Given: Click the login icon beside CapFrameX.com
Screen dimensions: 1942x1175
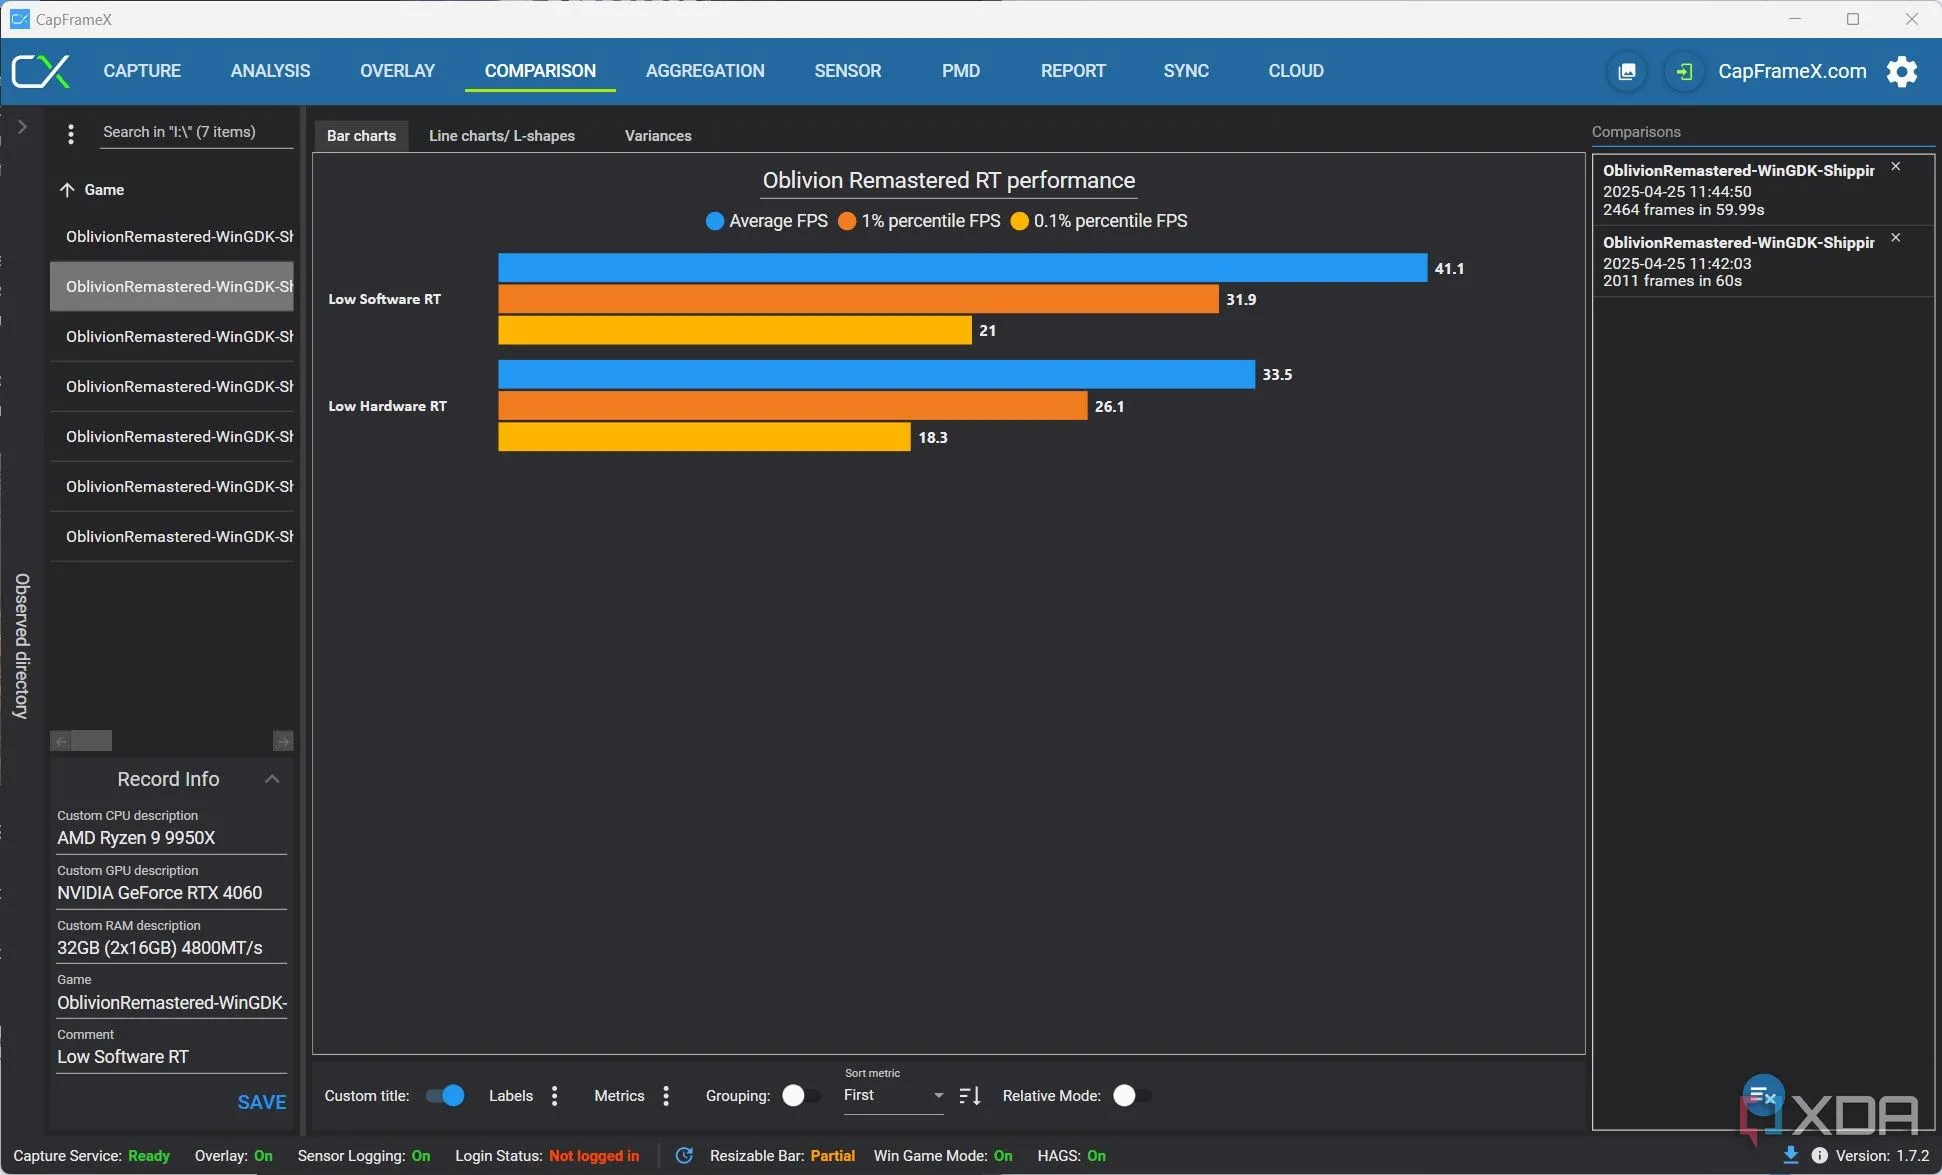Looking at the screenshot, I should [1684, 71].
